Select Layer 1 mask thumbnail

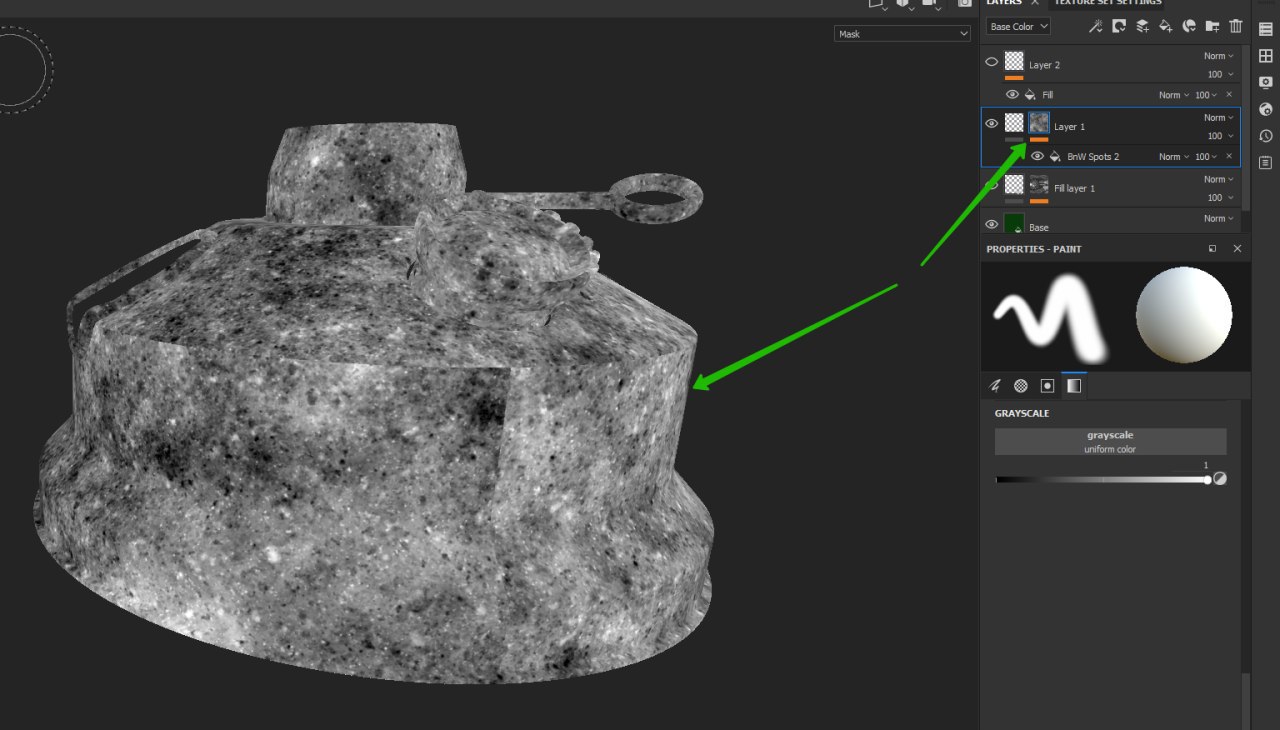pyautogui.click(x=1039, y=123)
